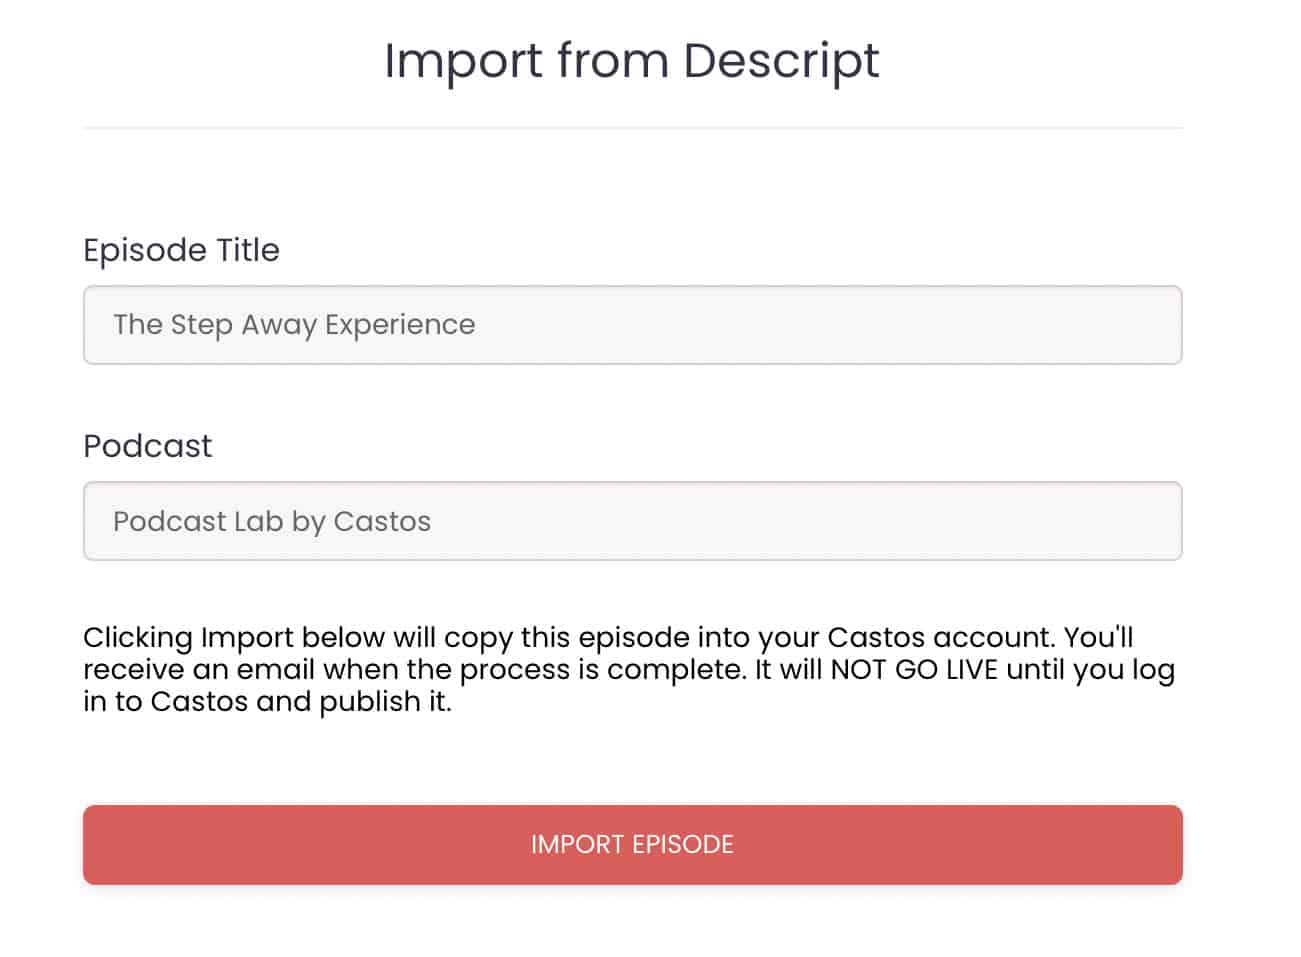Select the text The Step Away Experience
The height and width of the screenshot is (957, 1301).
tap(294, 325)
